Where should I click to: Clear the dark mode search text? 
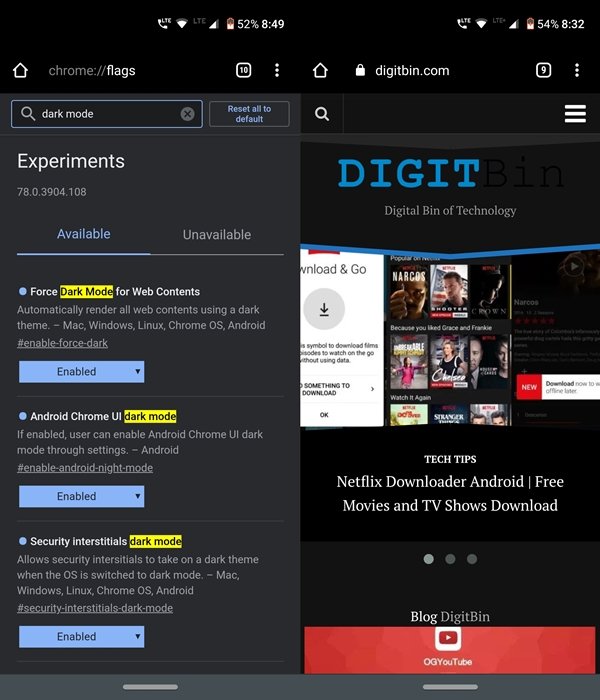[188, 114]
